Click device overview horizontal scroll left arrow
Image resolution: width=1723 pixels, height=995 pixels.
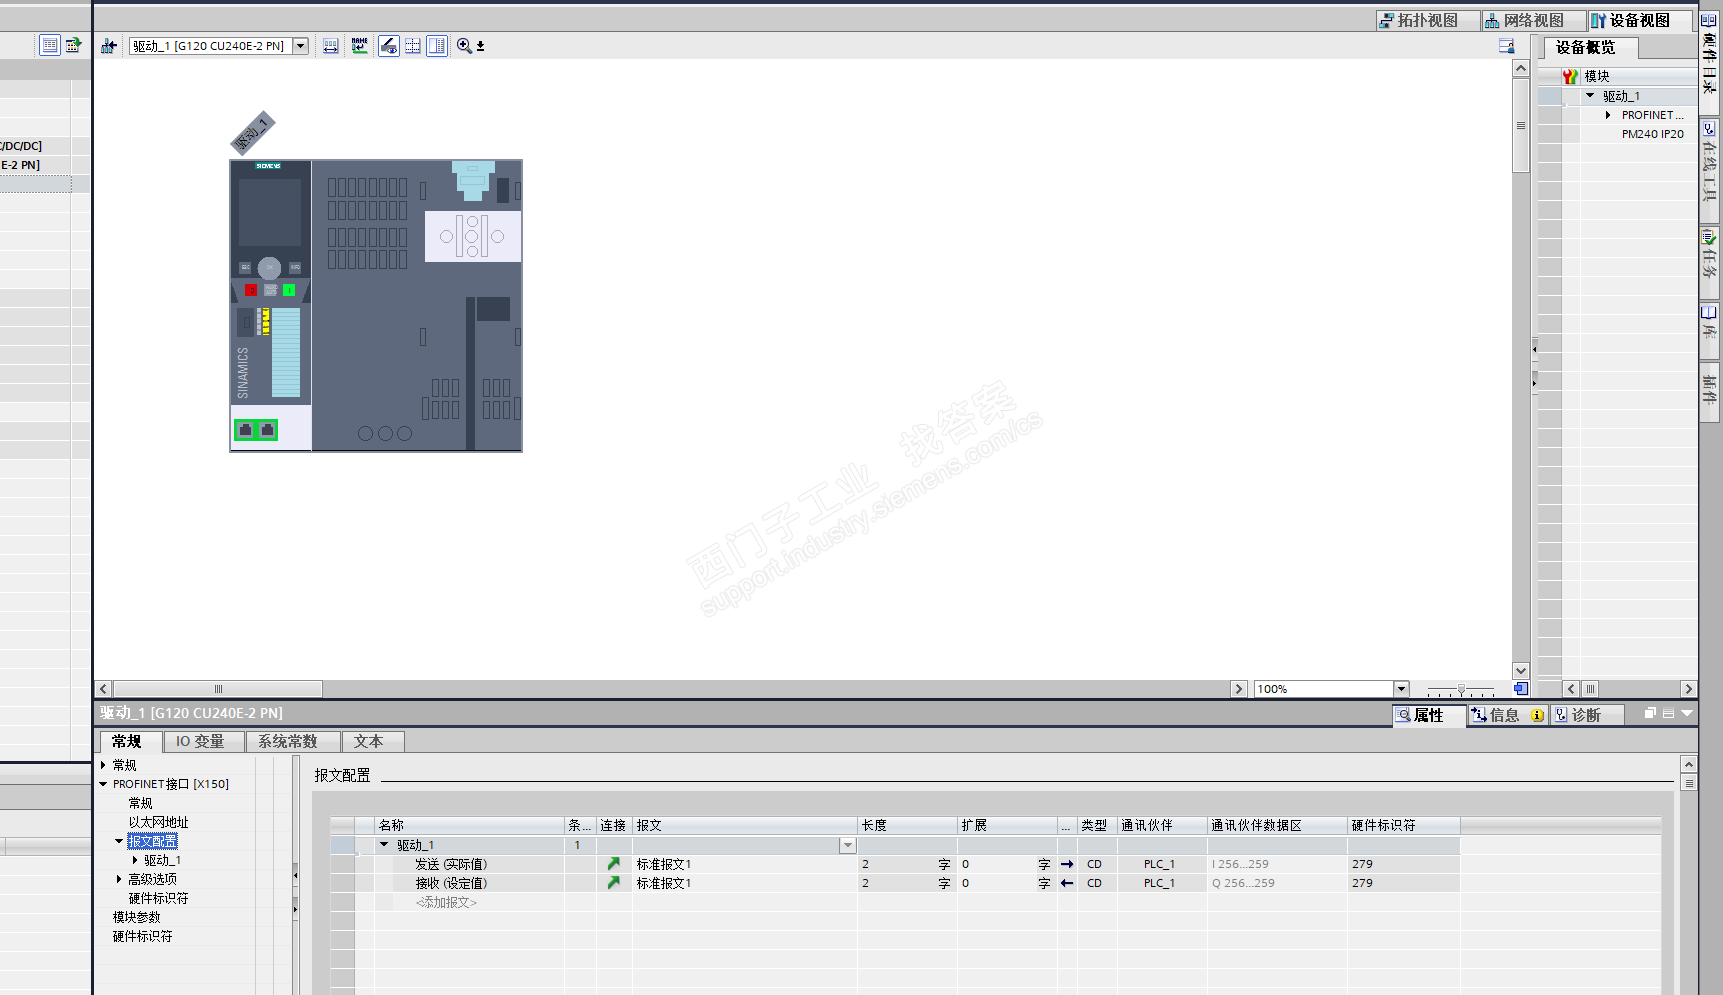pos(1571,689)
